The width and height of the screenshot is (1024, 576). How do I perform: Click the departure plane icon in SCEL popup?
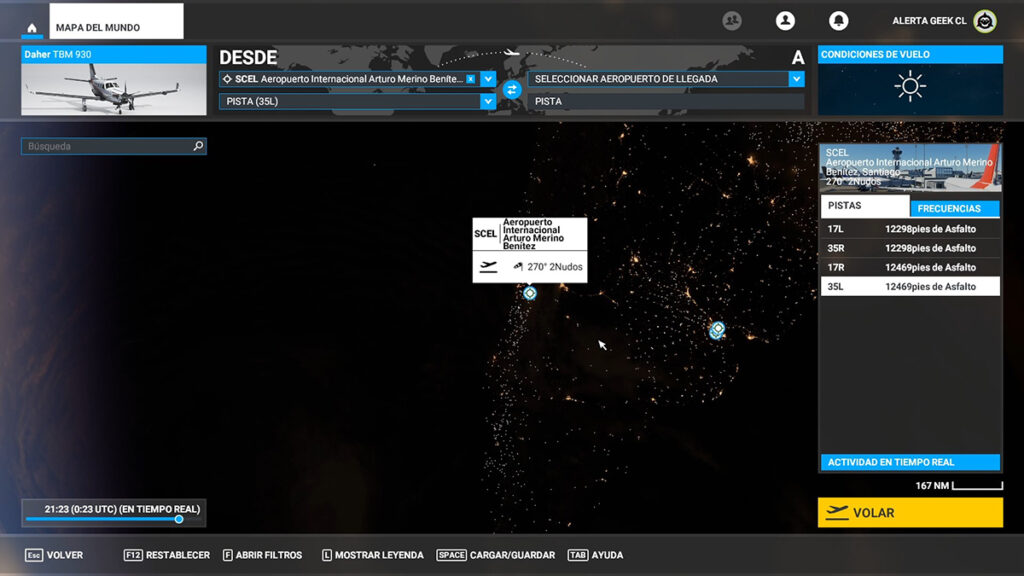488,266
